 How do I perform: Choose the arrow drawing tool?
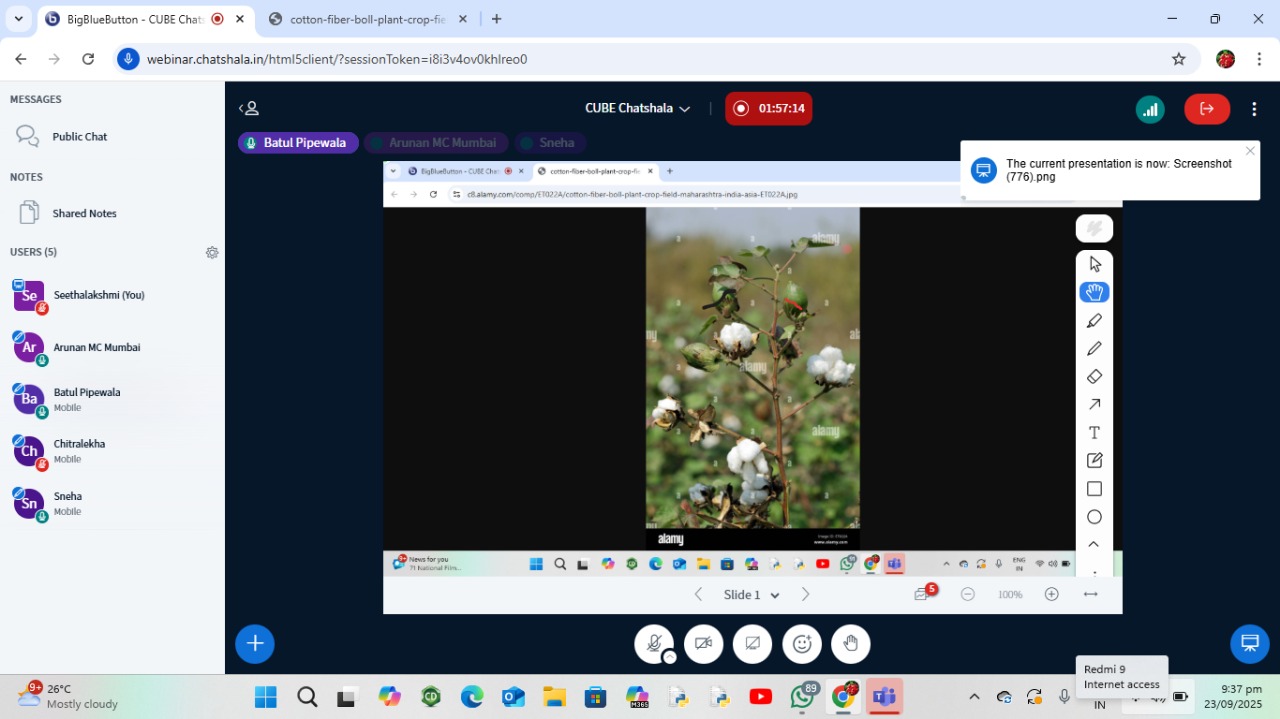pyautogui.click(x=1094, y=405)
